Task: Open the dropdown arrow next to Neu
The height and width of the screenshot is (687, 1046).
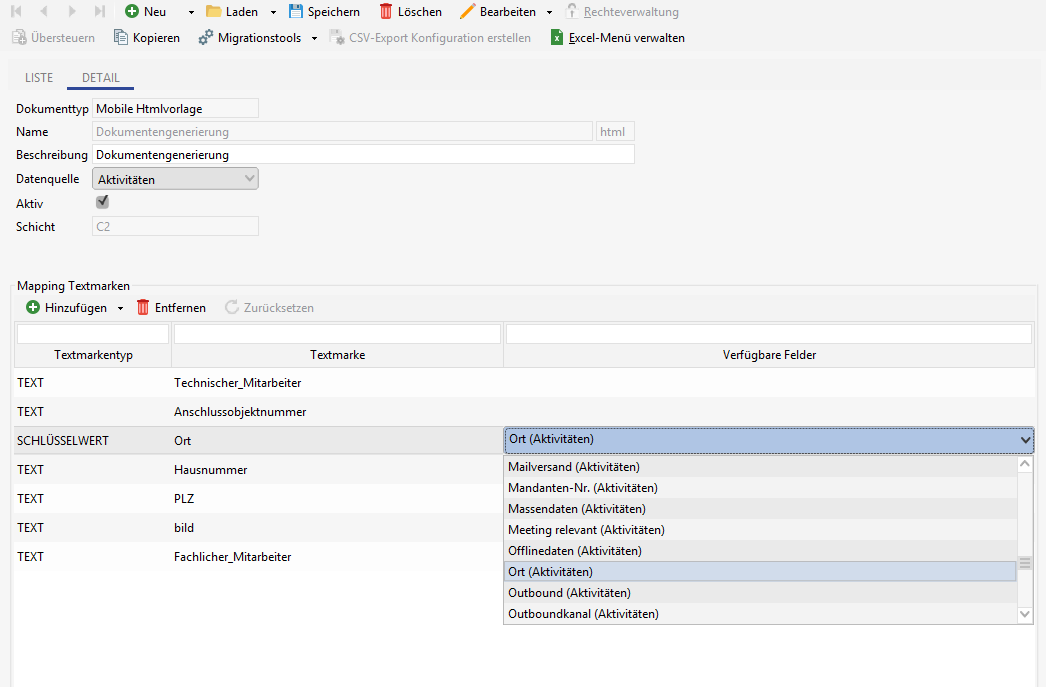Action: pyautogui.click(x=191, y=12)
